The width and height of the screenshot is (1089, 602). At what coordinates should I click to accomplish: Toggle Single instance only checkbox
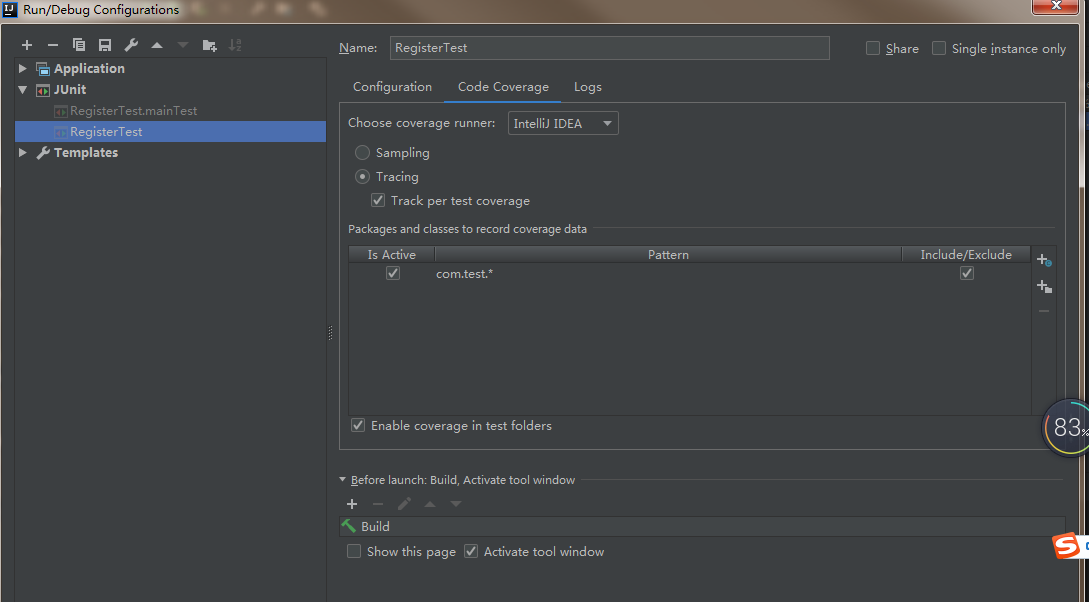pos(939,49)
